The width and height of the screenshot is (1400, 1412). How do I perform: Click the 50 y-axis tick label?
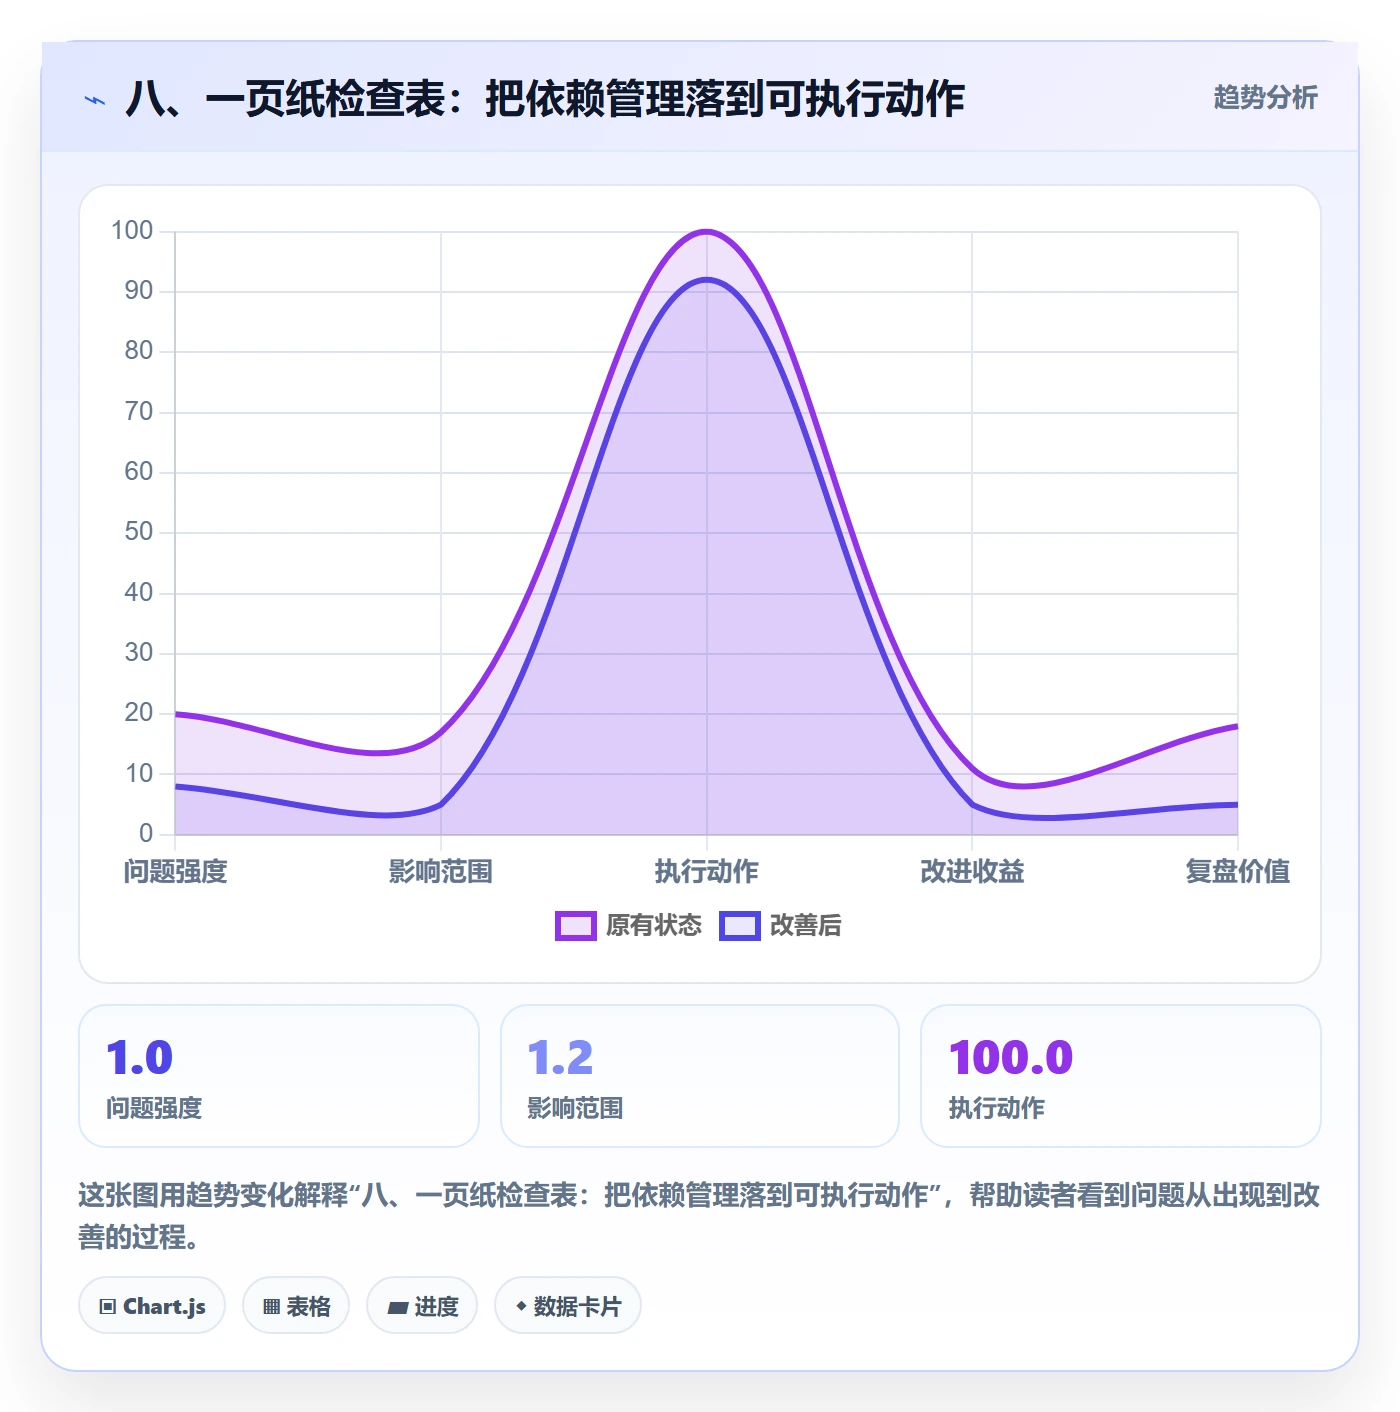pyautogui.click(x=139, y=532)
